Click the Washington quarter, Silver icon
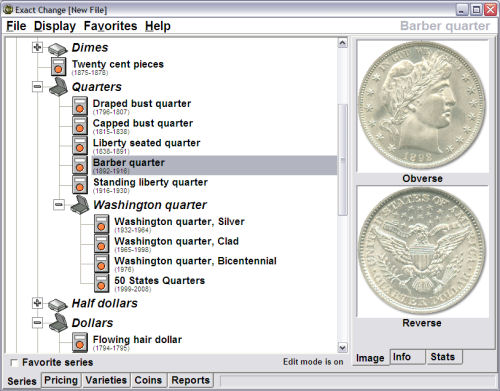The height and width of the screenshot is (391, 500). tap(101, 224)
